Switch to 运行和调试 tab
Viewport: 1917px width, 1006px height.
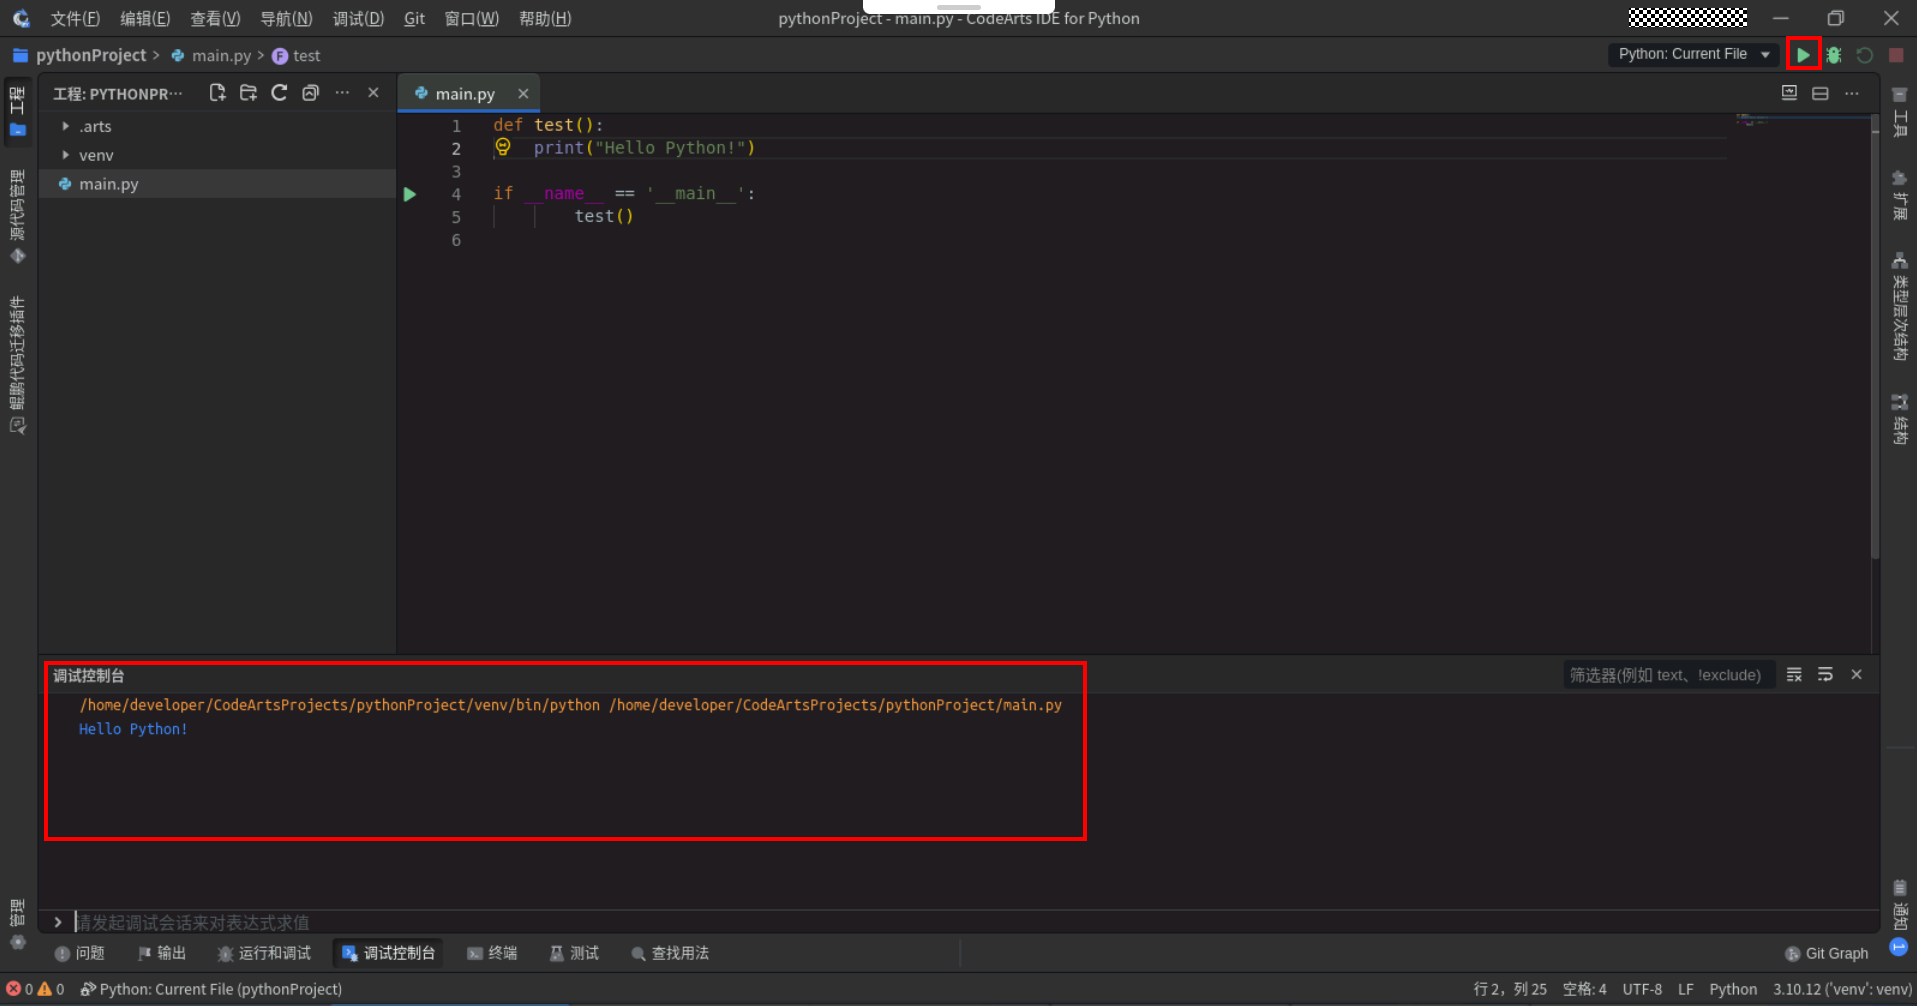pos(264,953)
